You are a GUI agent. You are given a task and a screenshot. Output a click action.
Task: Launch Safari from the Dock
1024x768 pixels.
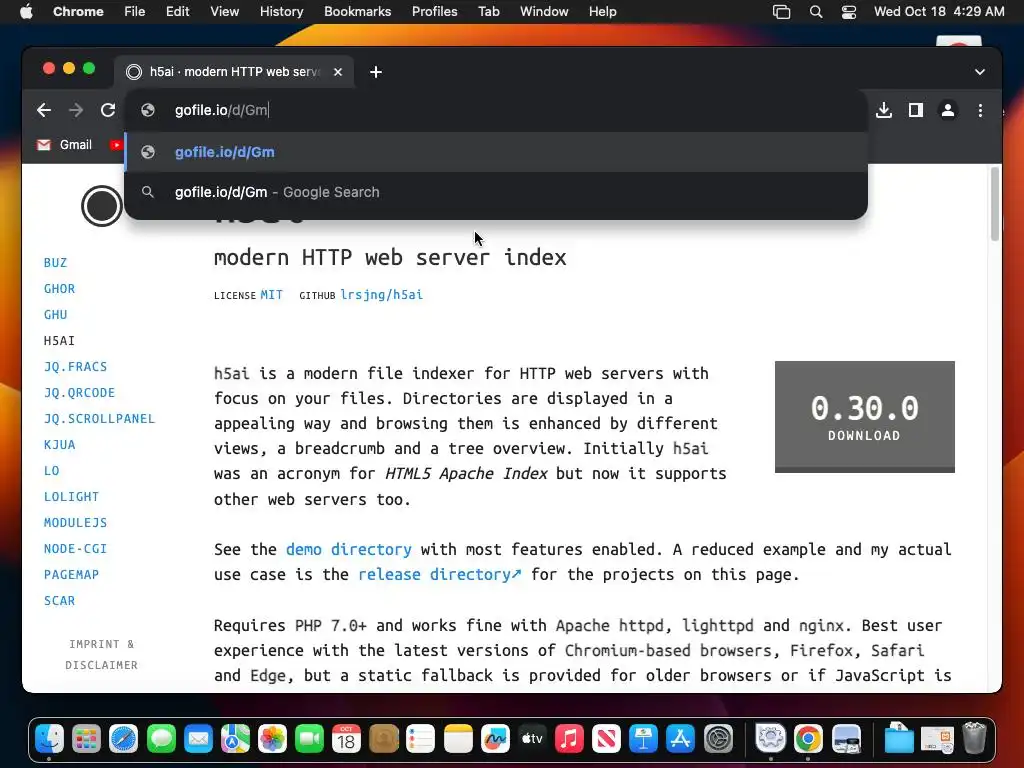pyautogui.click(x=123, y=739)
